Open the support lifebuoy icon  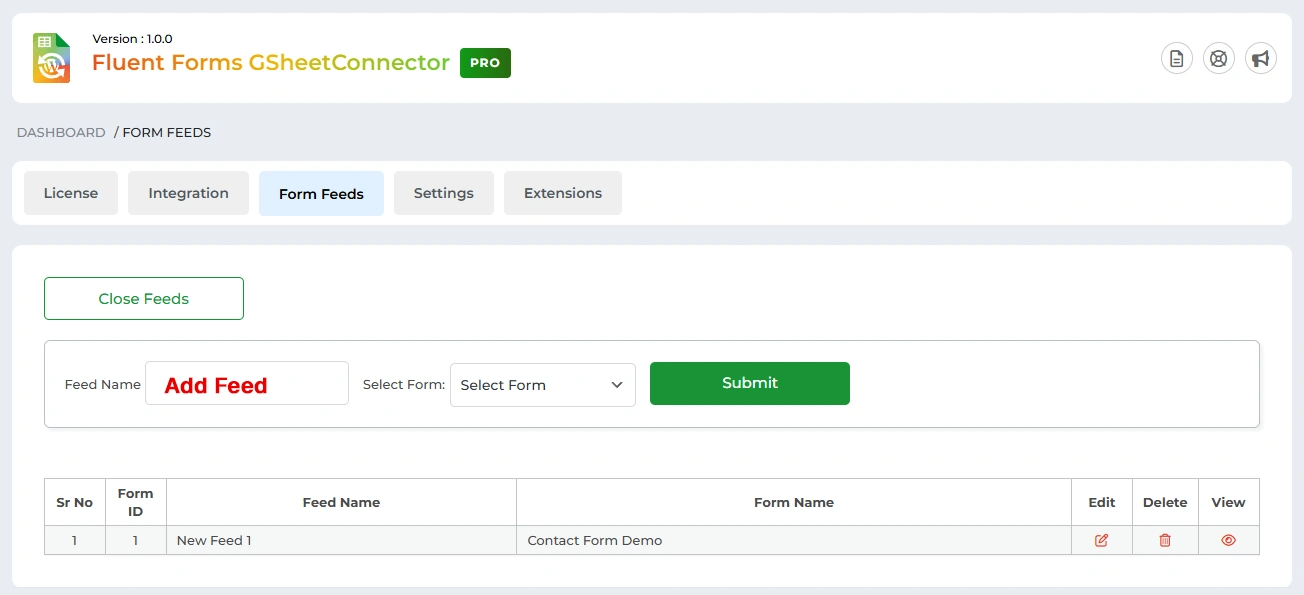tap(1219, 59)
